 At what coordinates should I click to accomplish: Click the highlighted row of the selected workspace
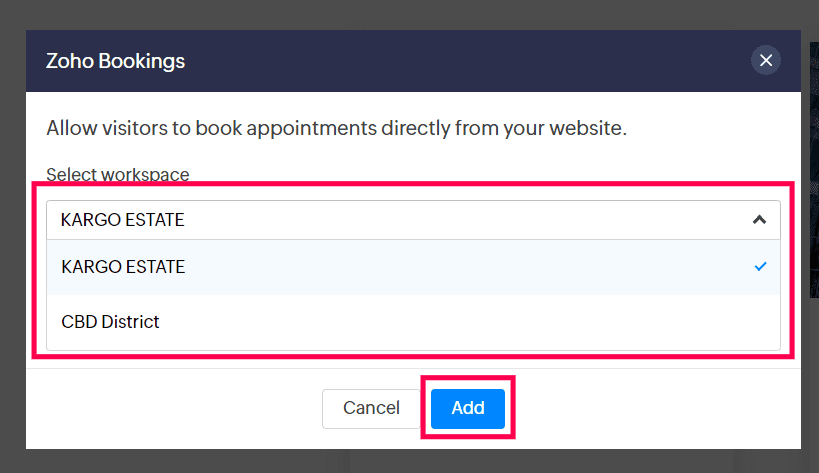[x=413, y=267]
